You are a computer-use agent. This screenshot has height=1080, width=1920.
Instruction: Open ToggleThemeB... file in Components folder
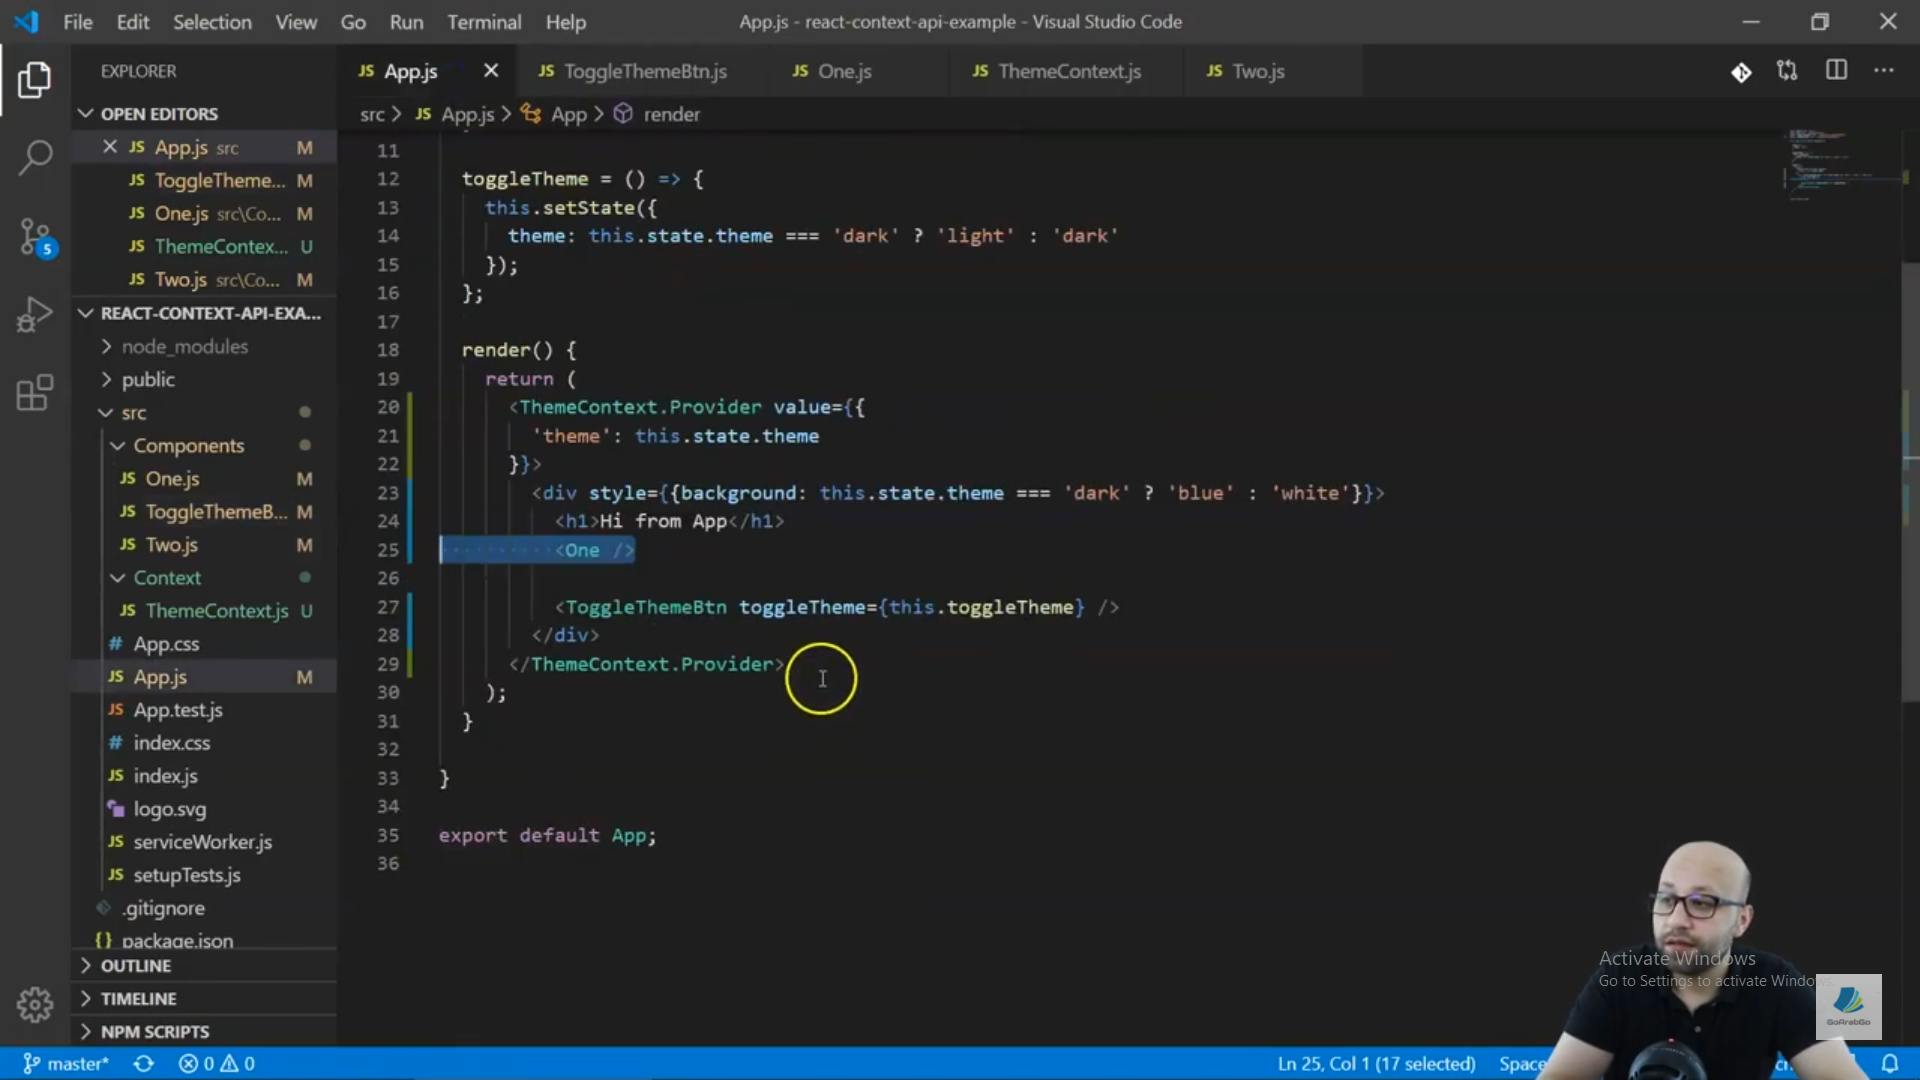[x=204, y=511]
